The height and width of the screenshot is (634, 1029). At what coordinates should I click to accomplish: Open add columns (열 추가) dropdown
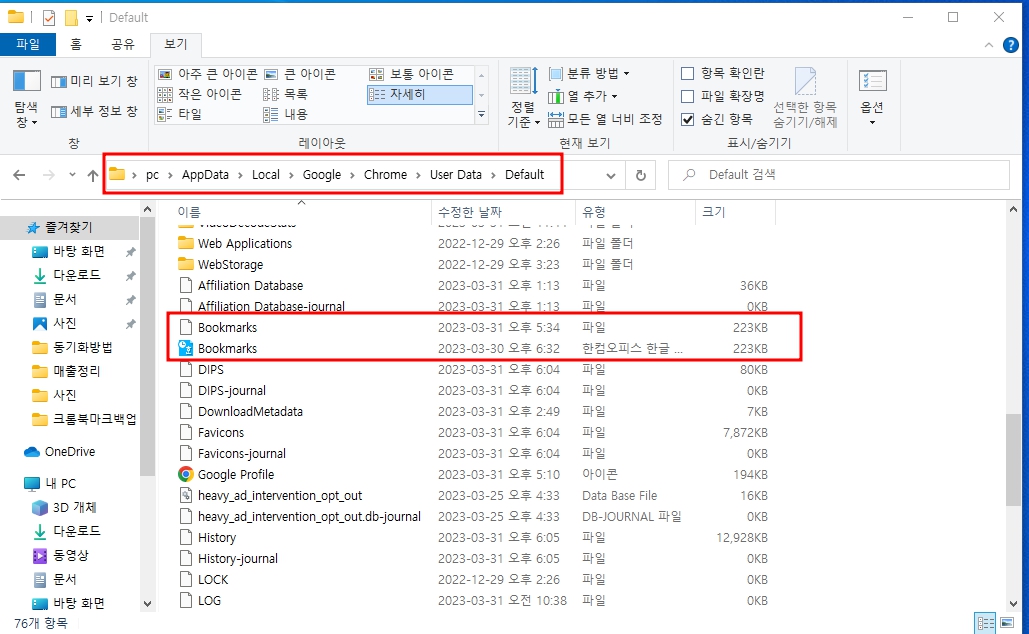point(583,96)
